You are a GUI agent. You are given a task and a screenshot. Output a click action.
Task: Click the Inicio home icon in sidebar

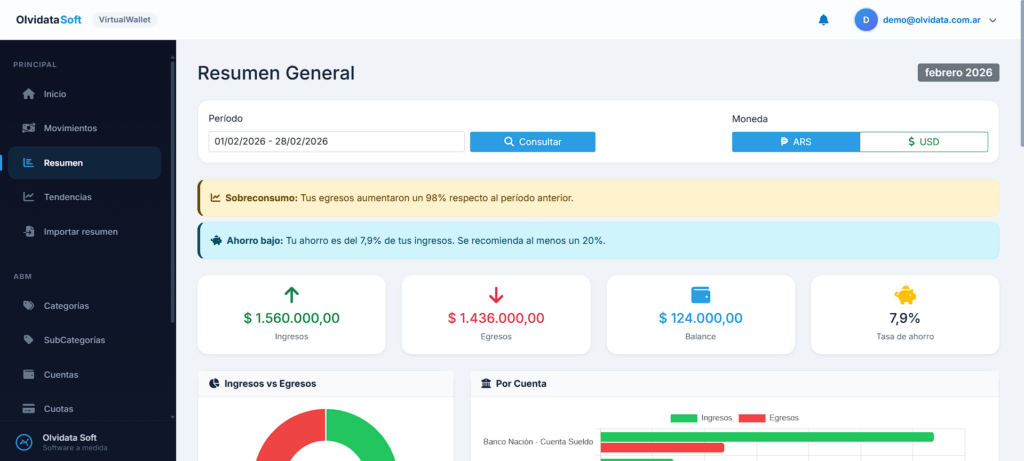tap(29, 94)
